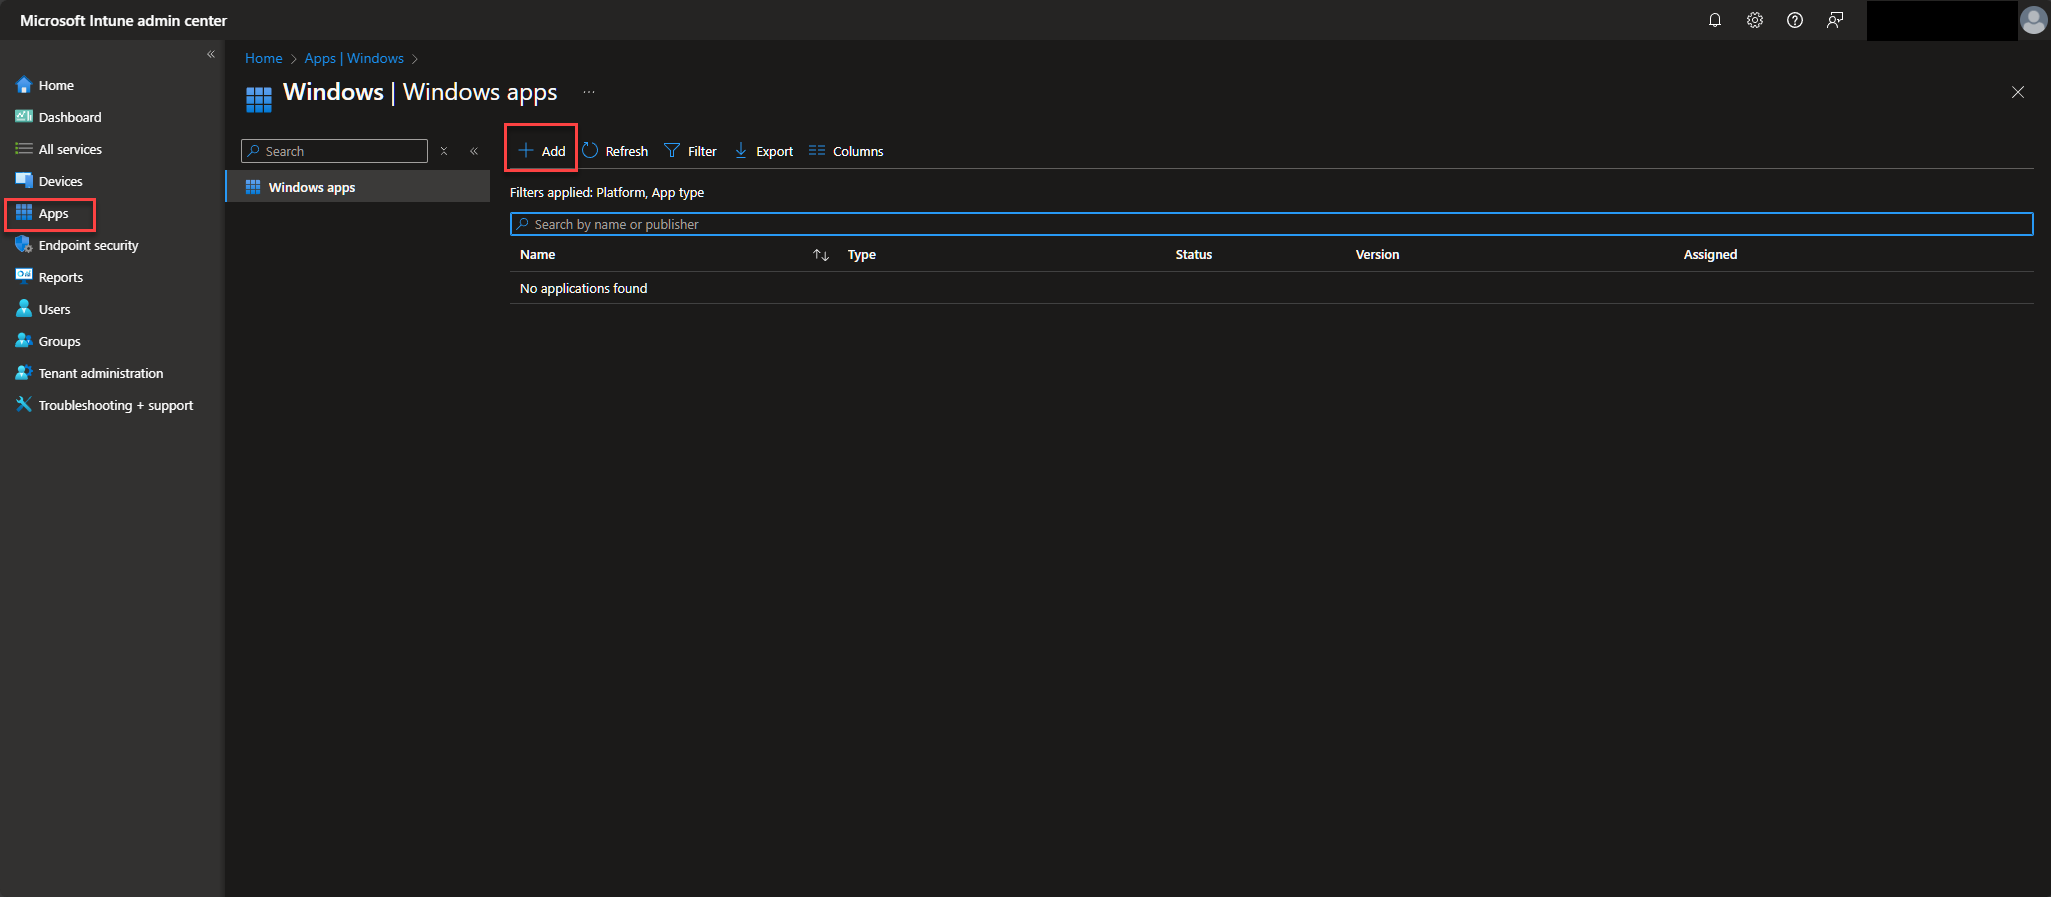Image resolution: width=2051 pixels, height=897 pixels.
Task: Click the Status column header
Action: click(1194, 255)
